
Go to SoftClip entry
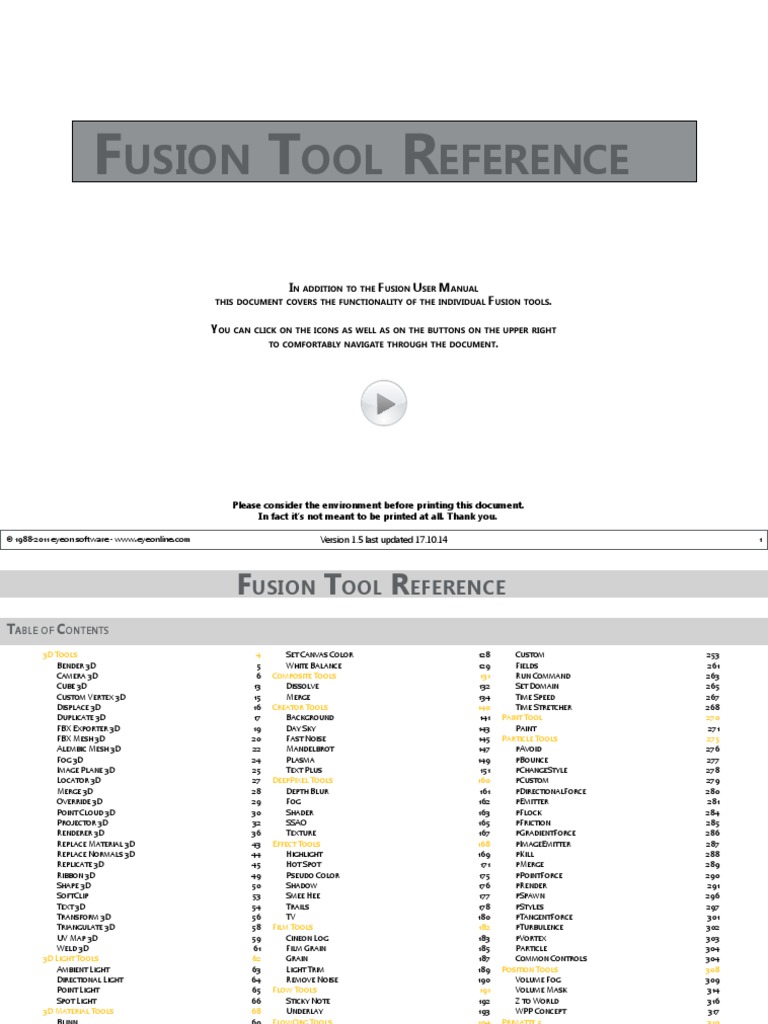(x=72, y=895)
